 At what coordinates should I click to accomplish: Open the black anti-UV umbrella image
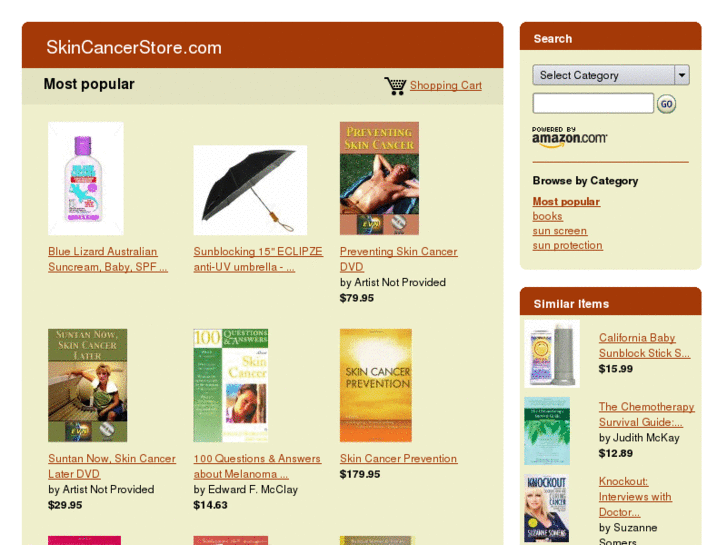[x=250, y=190]
